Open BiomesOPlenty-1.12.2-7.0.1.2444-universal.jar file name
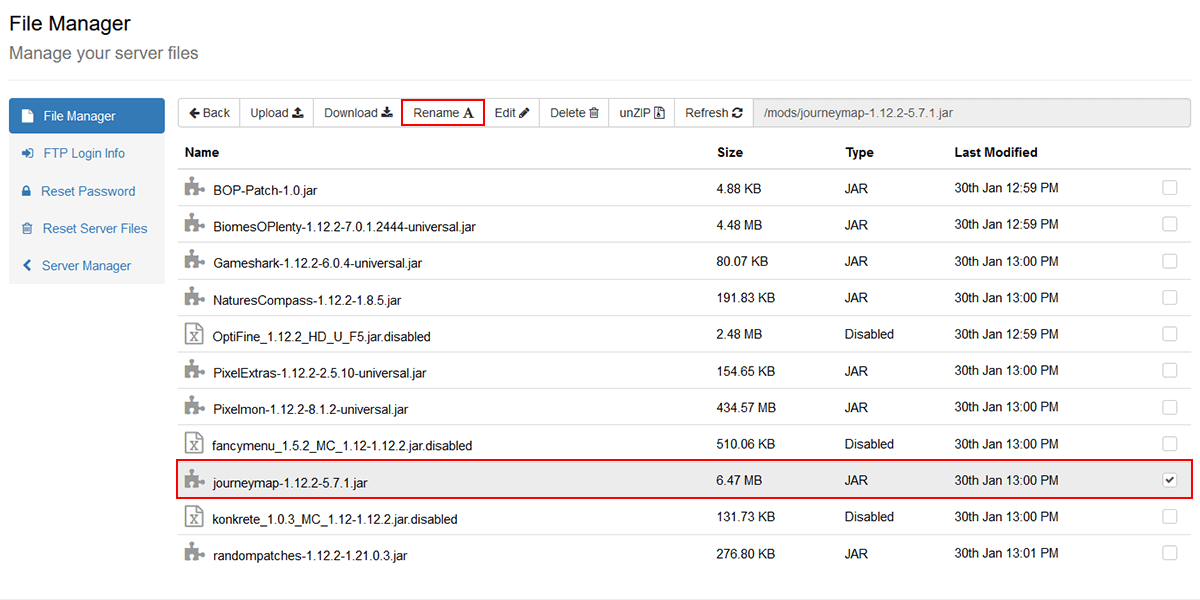Screen dimensions: 1200x600 click(344, 227)
